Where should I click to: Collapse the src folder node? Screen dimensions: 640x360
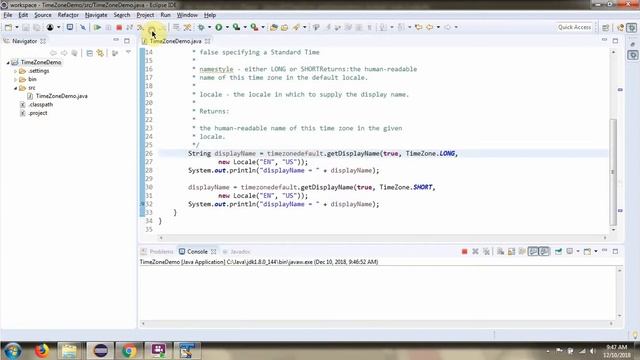[16, 88]
